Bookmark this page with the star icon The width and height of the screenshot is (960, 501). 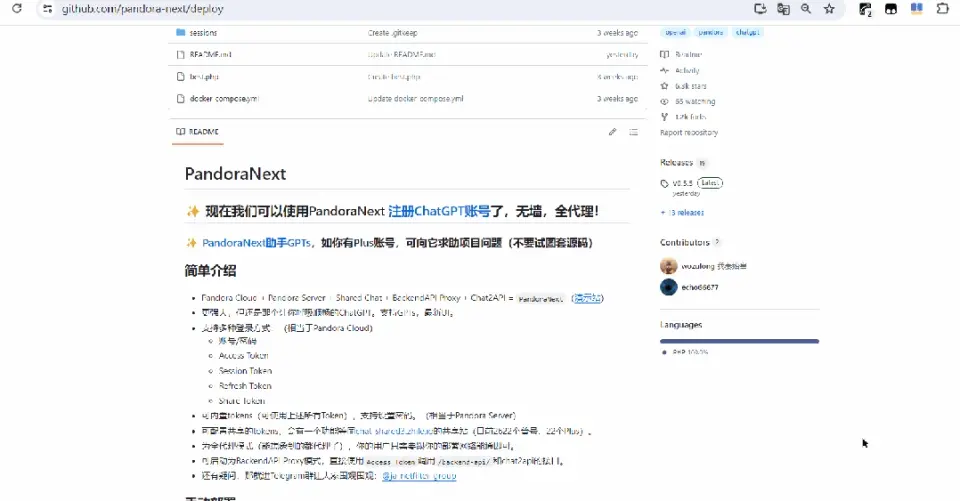click(x=829, y=9)
